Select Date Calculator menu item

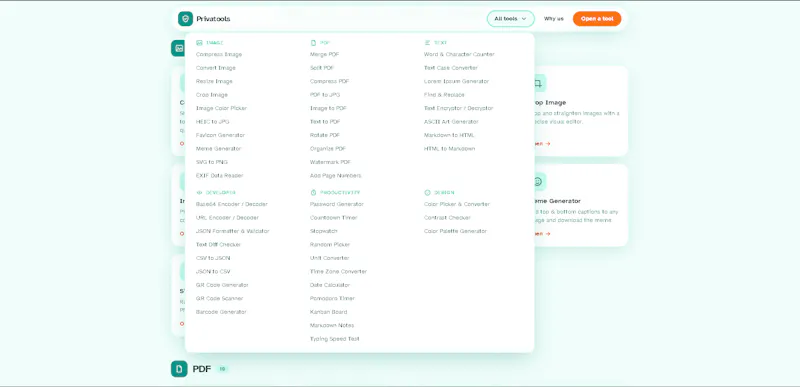coord(330,285)
